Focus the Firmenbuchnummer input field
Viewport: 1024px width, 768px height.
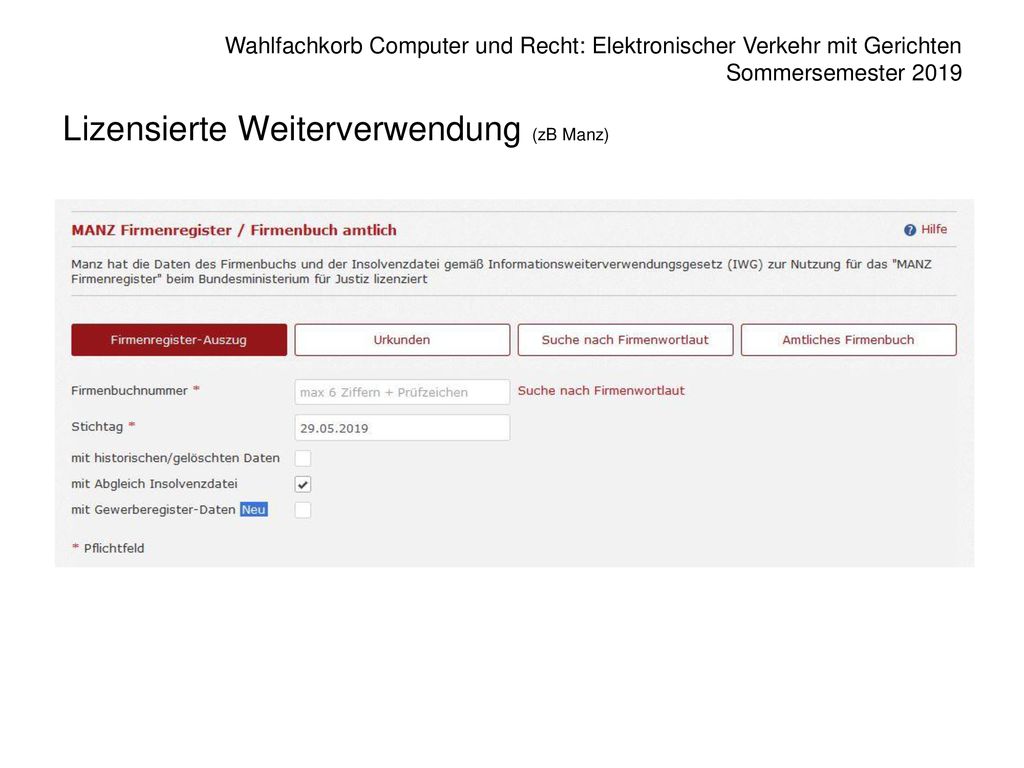pyautogui.click(x=402, y=392)
